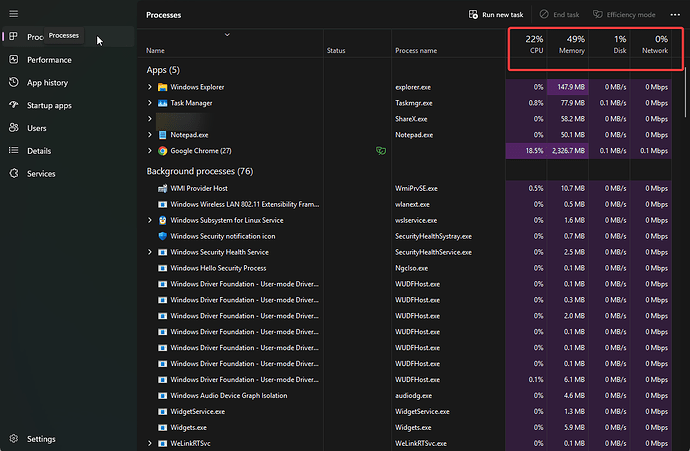Click the Efficiency mode button
The image size is (690, 451).
pos(624,15)
